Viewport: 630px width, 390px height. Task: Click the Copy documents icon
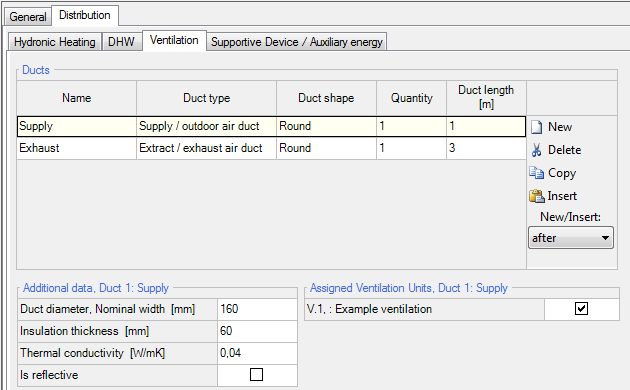point(536,173)
